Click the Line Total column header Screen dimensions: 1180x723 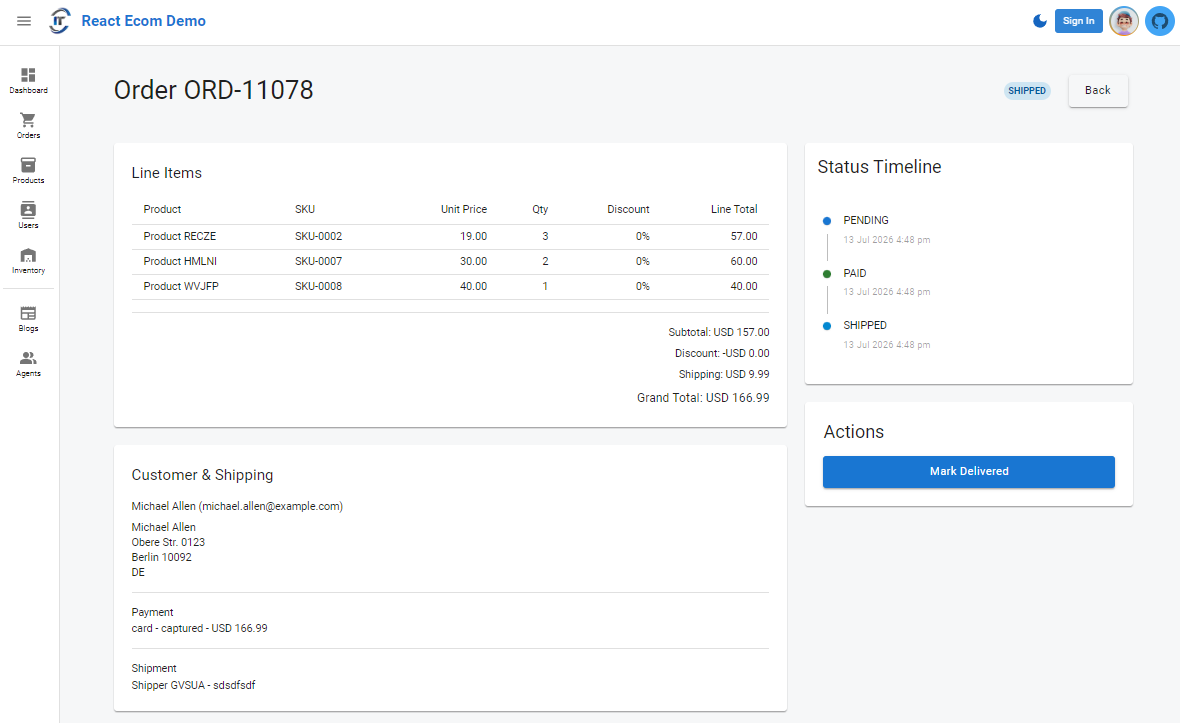(734, 209)
